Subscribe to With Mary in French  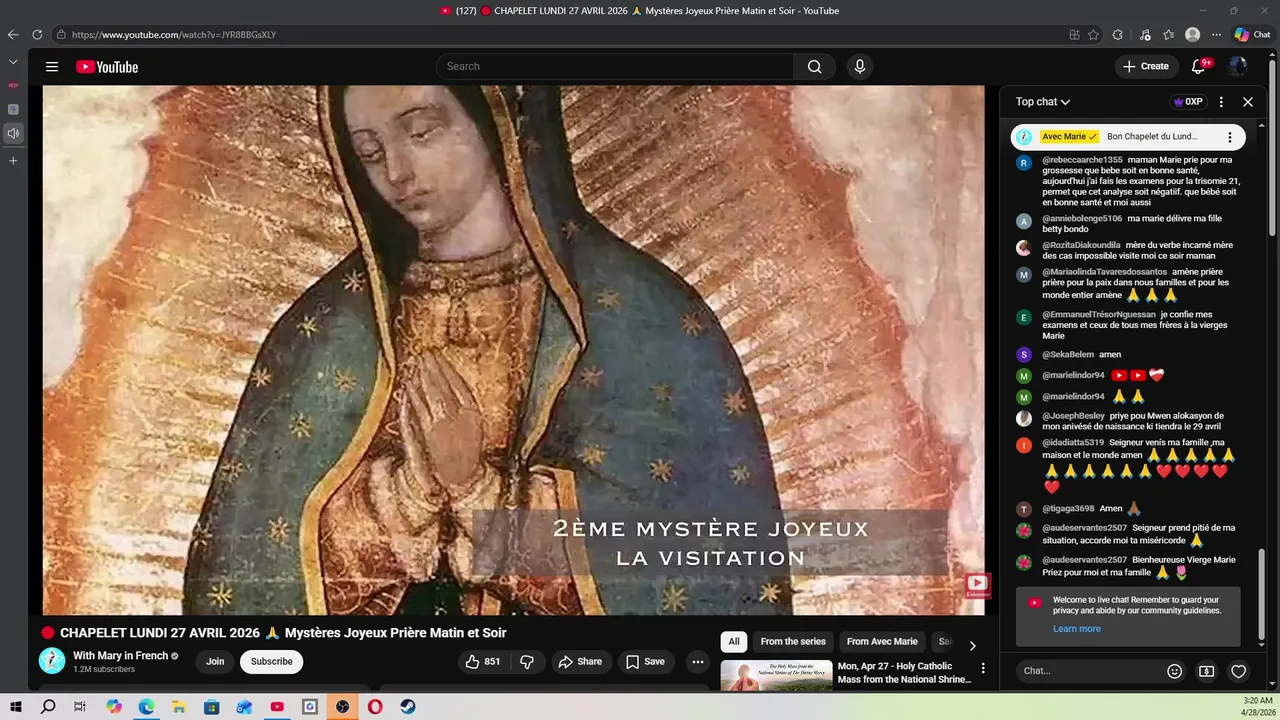(x=271, y=662)
